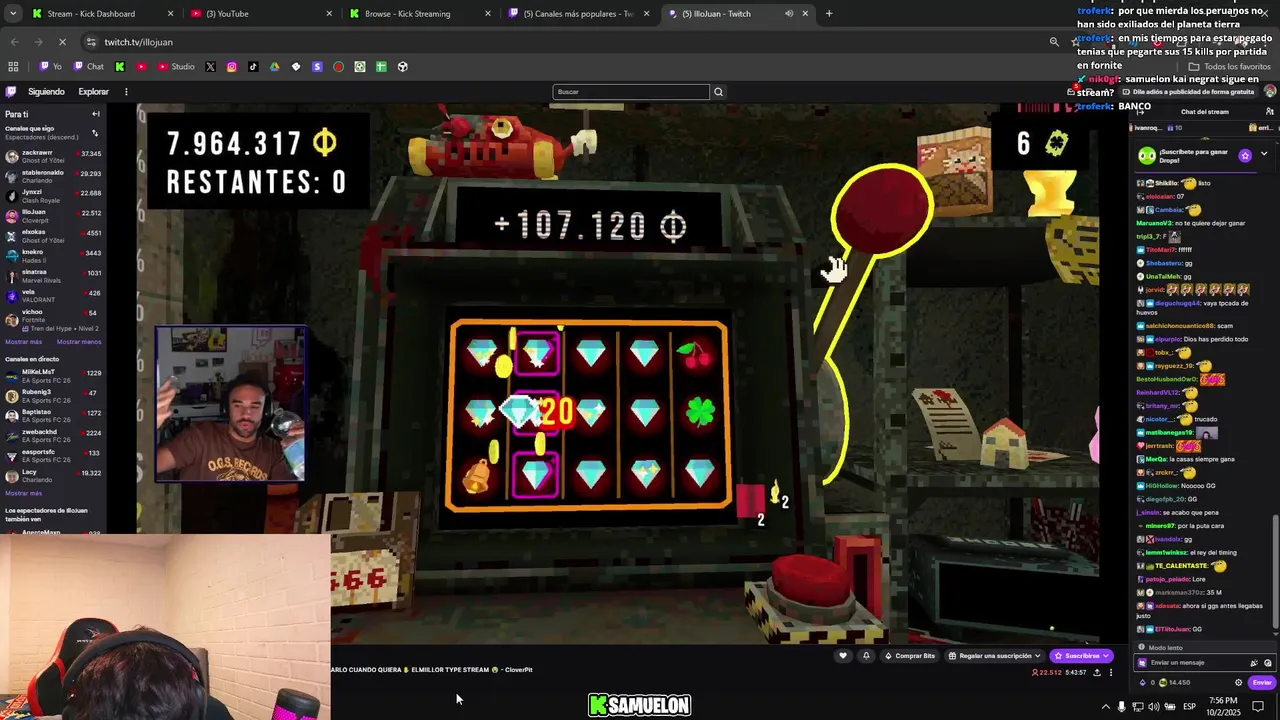Viewport: 1280px width, 720px height.
Task: Open the 'Chat' Twitch bookmark
Action: 89,67
